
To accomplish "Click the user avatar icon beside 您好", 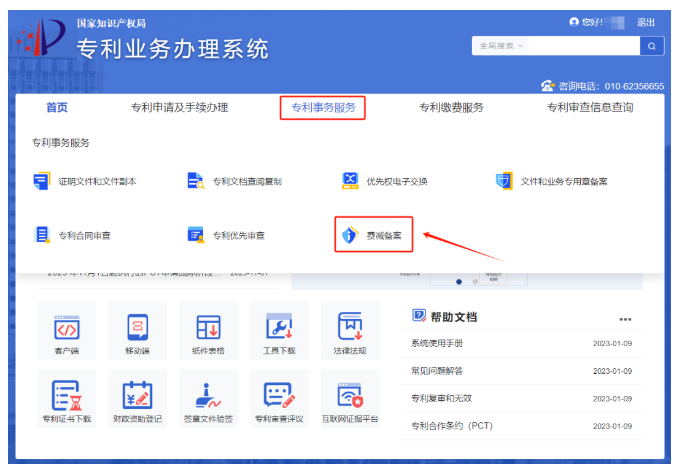I will pos(574,22).
